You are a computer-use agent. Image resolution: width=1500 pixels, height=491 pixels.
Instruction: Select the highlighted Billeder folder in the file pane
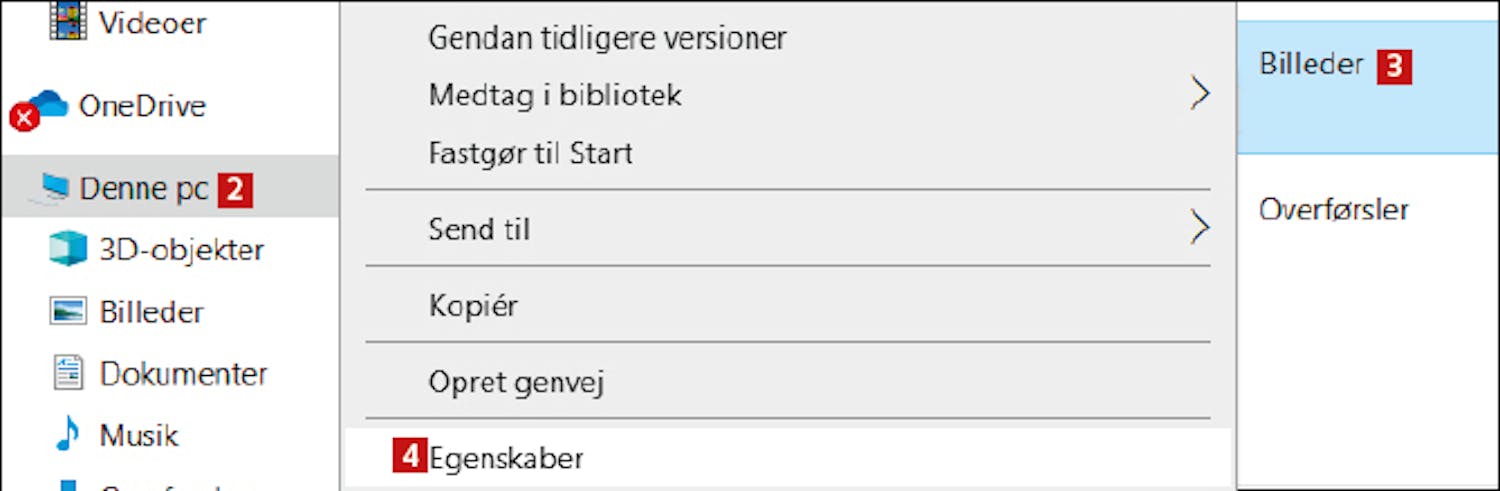tap(1368, 85)
